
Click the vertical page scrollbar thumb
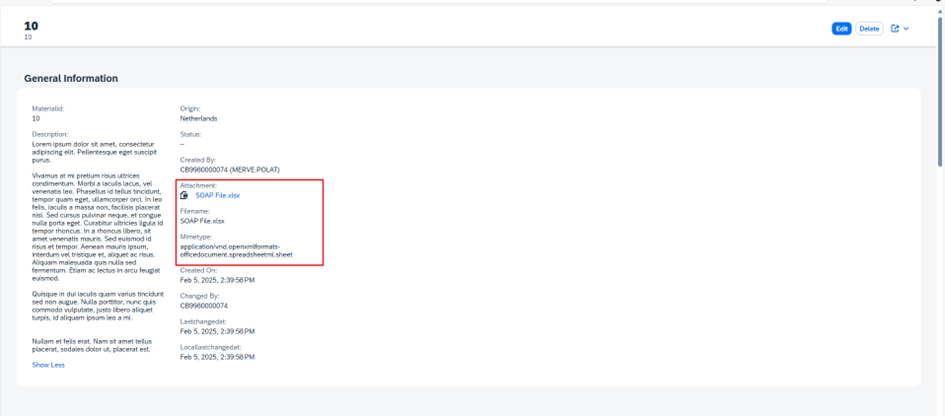(939, 90)
